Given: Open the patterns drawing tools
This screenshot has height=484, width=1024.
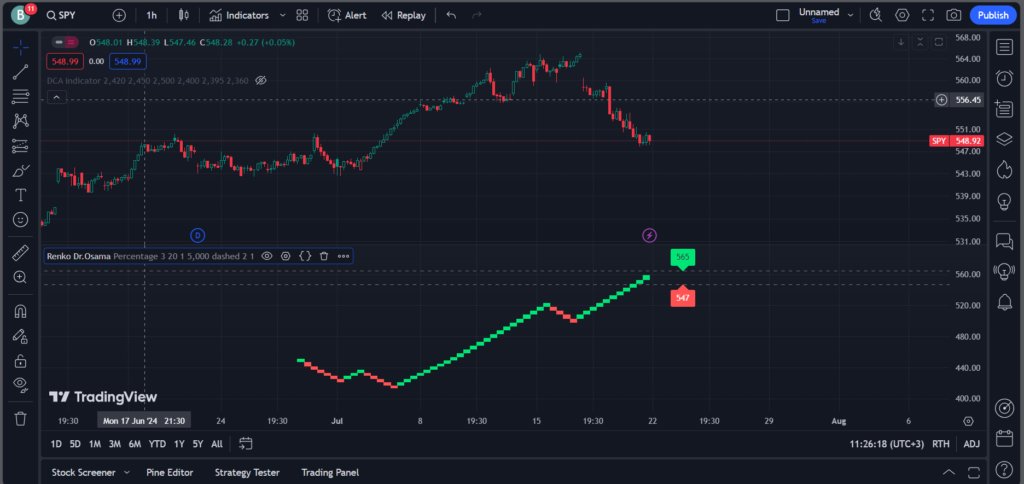Looking at the screenshot, I should (x=21, y=121).
